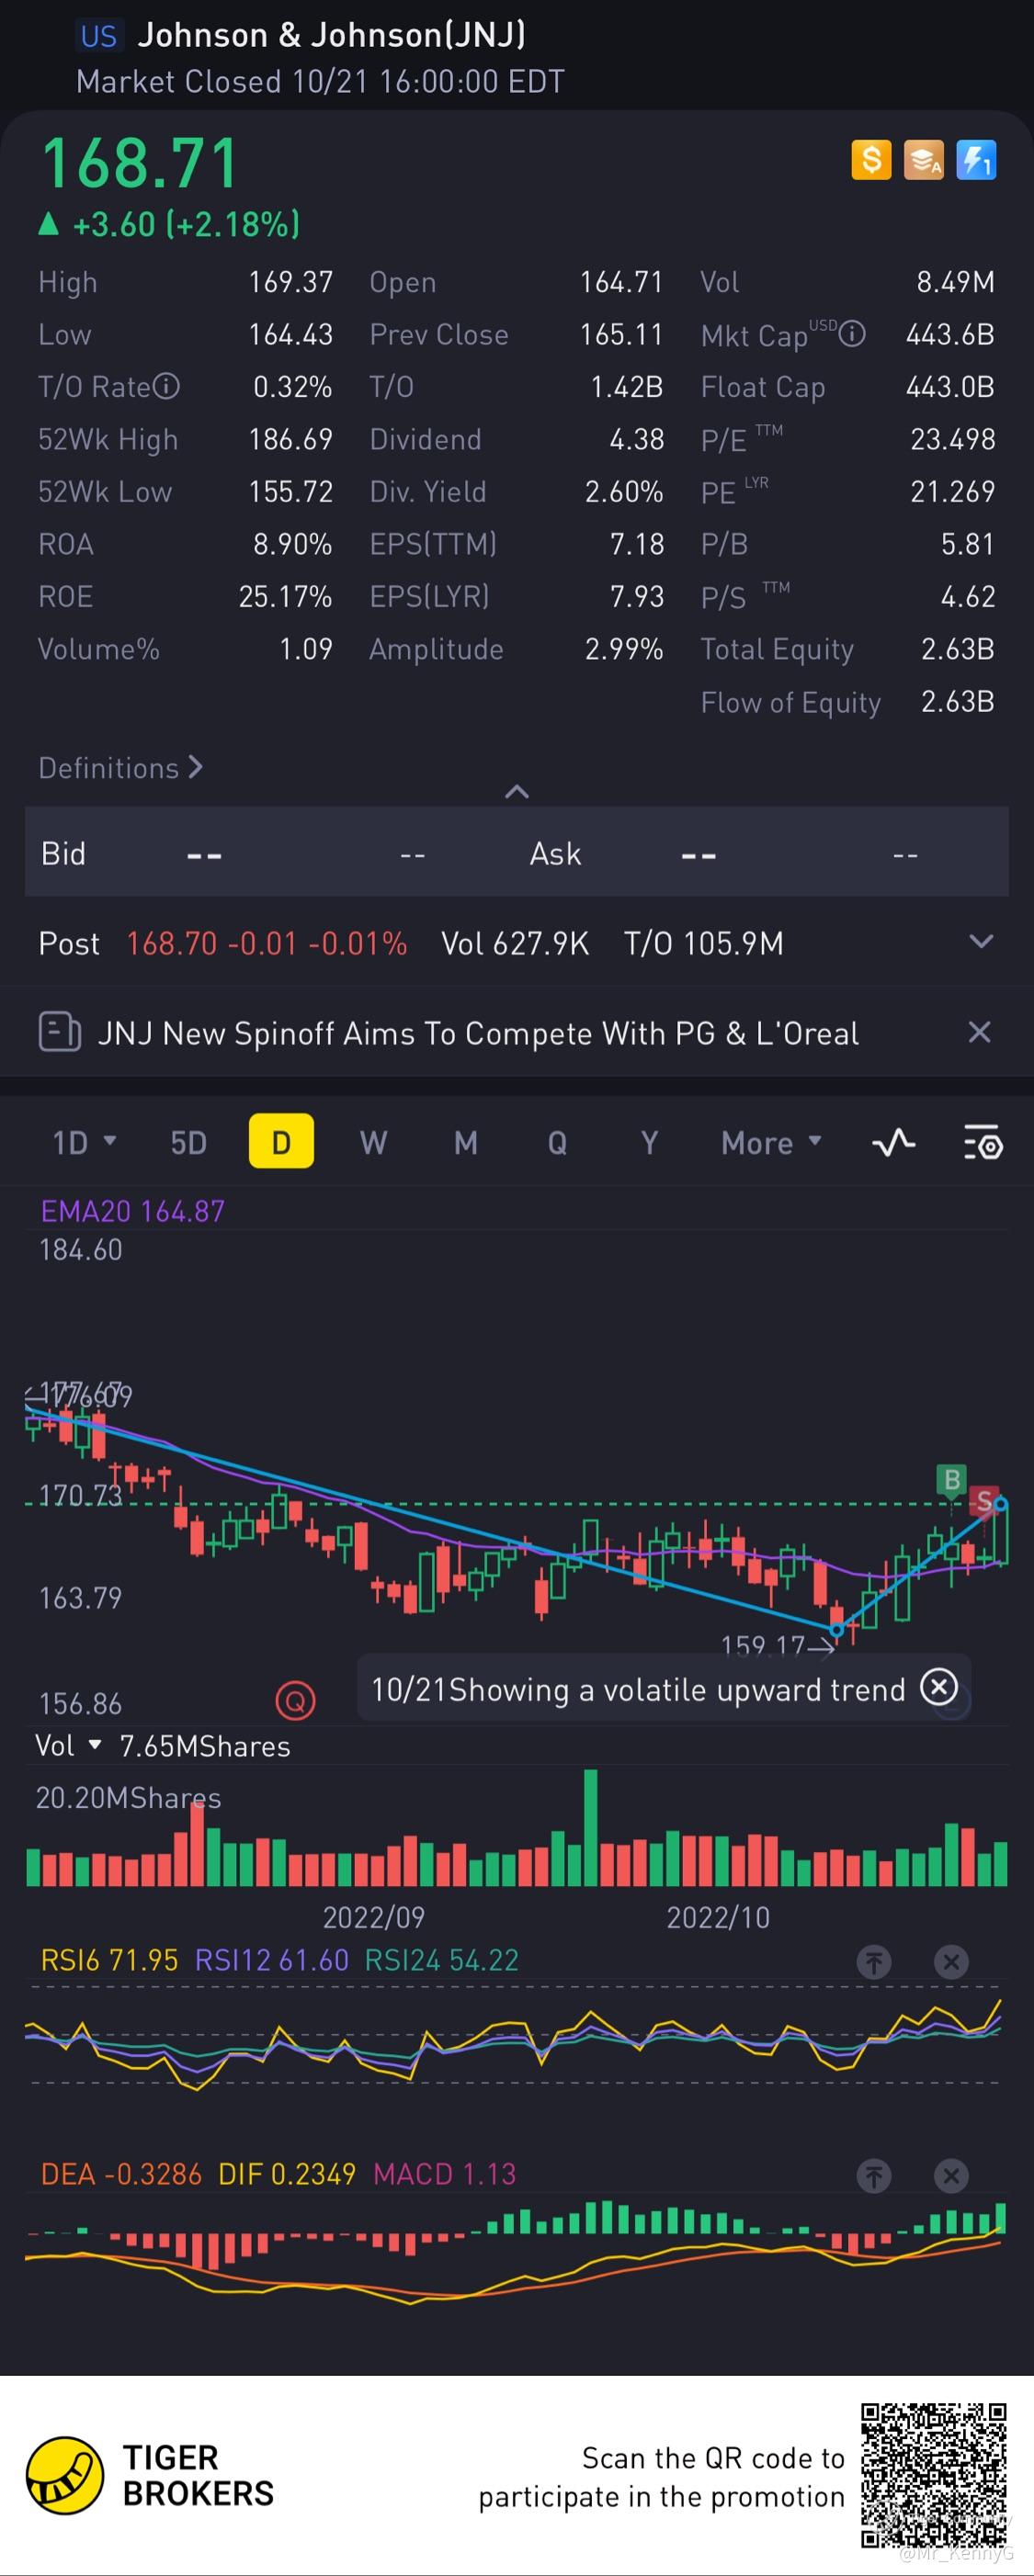Pin the MACD indicator to top
Viewport: 1034px width, 2576px height.
pos(874,2176)
